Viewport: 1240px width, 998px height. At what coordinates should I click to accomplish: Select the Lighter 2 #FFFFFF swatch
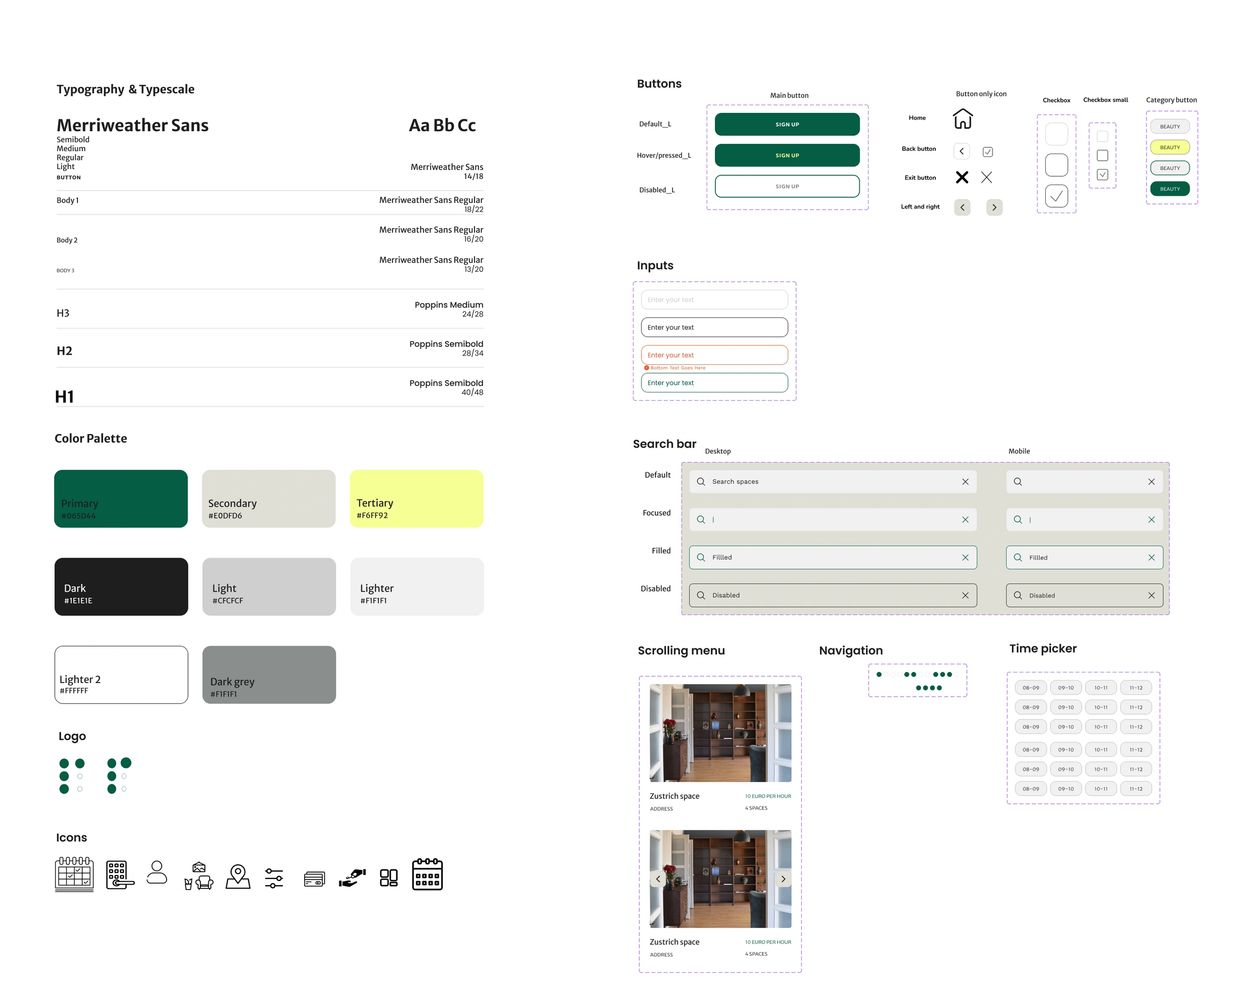pos(121,675)
